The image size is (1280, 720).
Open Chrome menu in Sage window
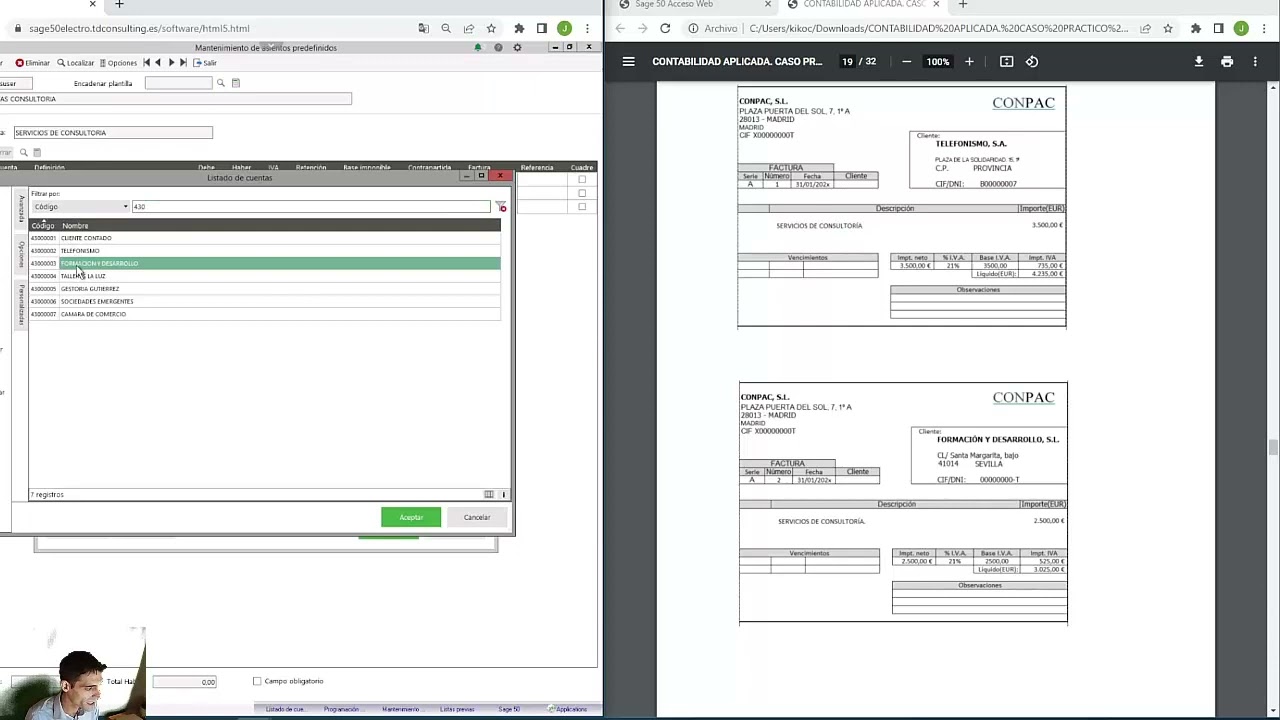pyautogui.click(x=587, y=29)
